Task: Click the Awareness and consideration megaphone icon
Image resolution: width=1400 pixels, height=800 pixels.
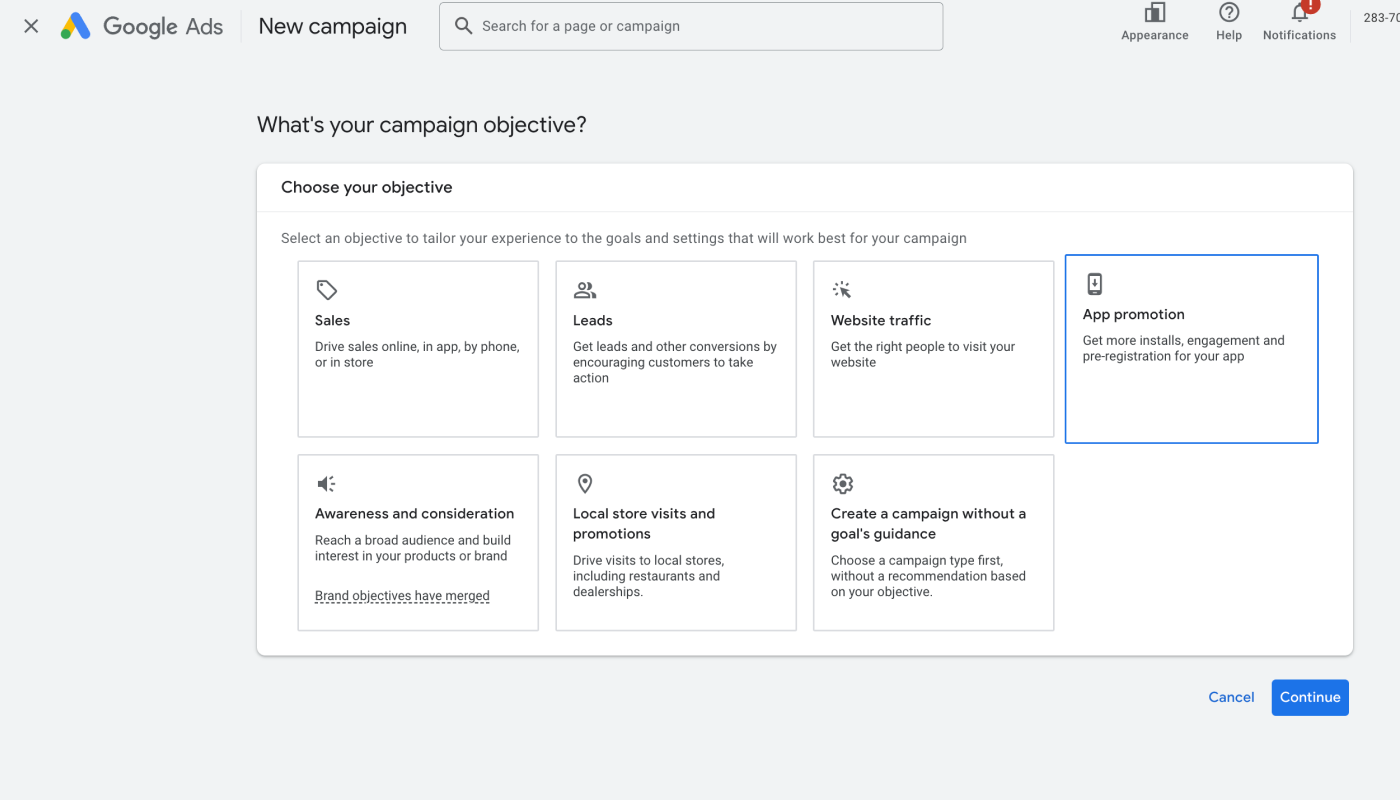Action: coord(326,484)
